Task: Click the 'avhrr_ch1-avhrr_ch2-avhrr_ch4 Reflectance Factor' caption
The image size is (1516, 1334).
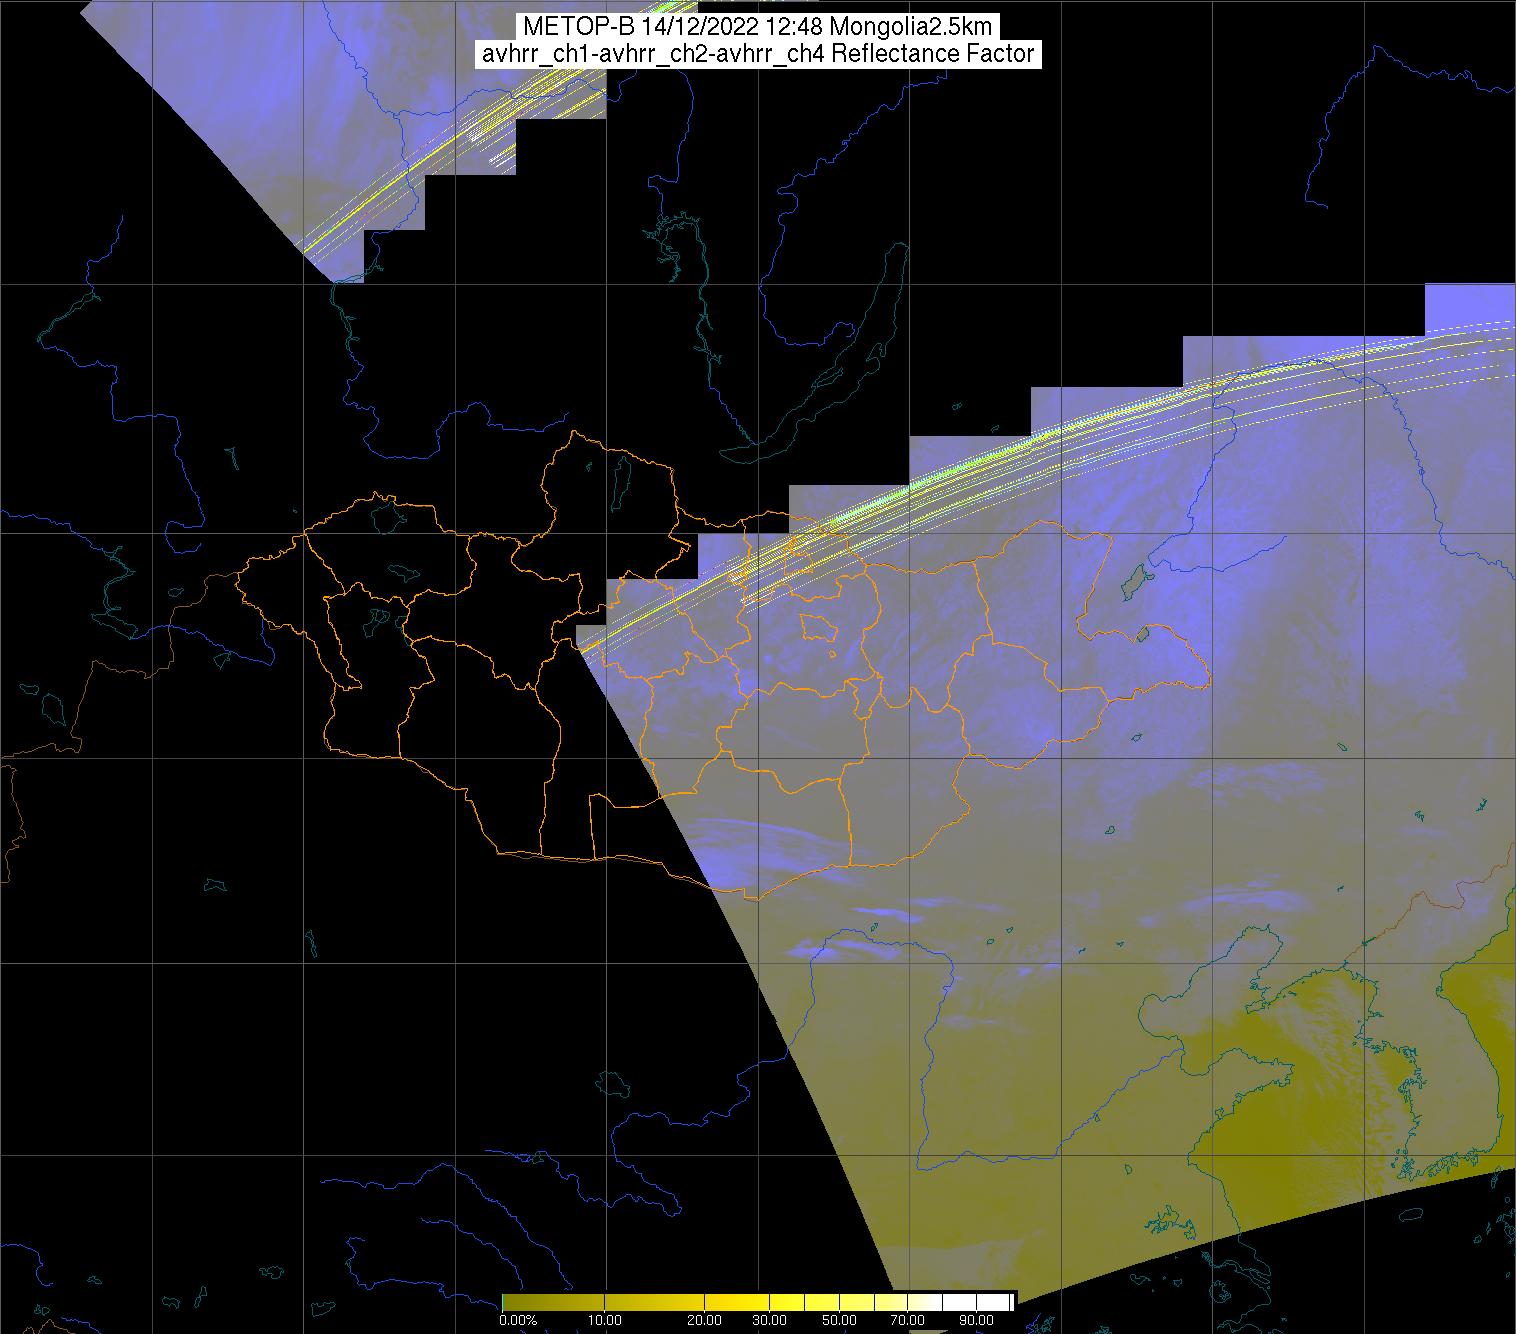Action: (x=758, y=54)
